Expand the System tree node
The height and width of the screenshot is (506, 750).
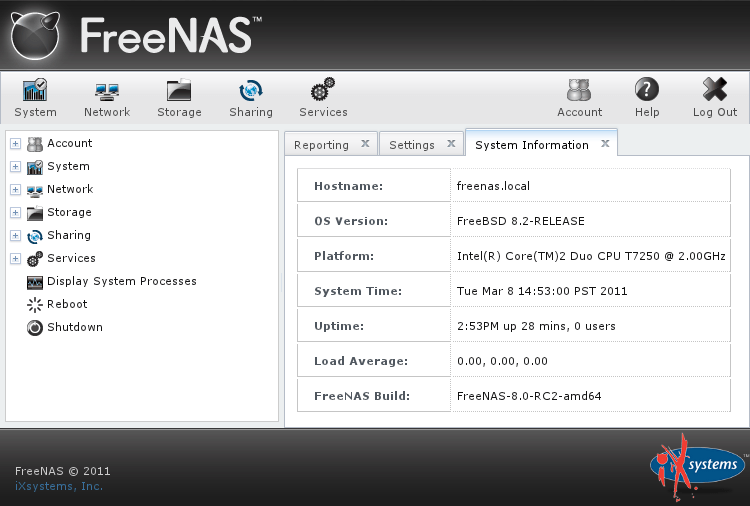pyautogui.click(x=15, y=166)
